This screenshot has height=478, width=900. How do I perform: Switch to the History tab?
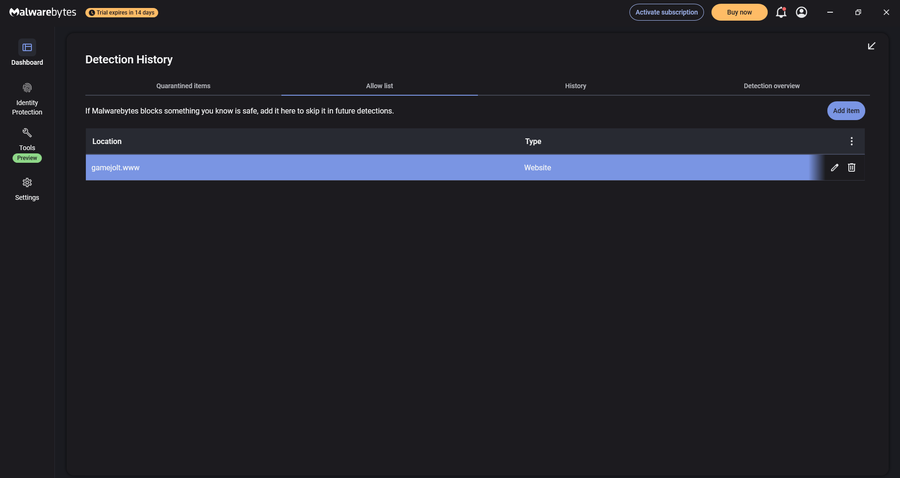tap(575, 86)
